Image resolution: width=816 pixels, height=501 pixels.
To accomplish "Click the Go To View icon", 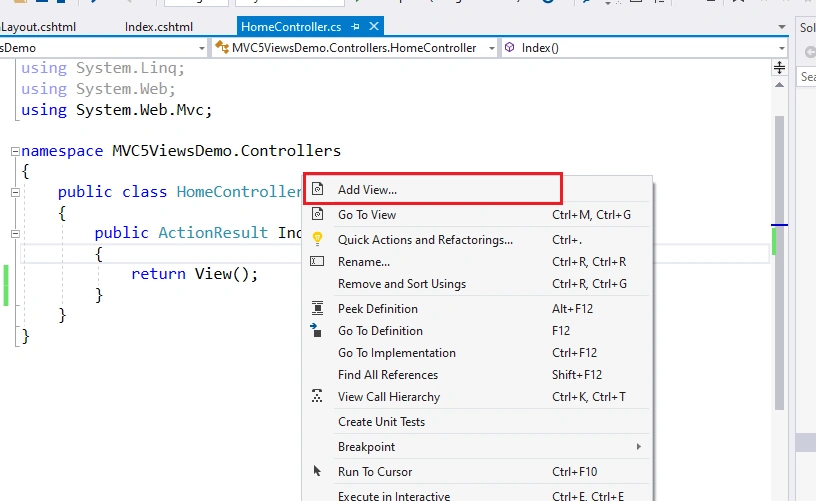I will (317, 214).
